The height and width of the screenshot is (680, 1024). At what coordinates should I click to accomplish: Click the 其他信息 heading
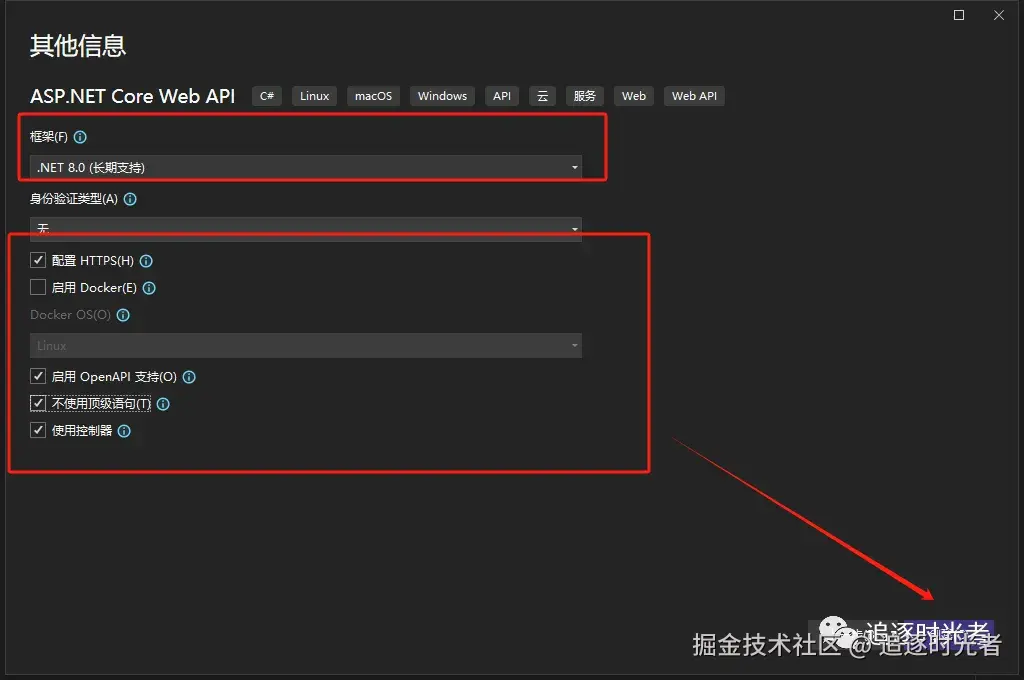78,45
